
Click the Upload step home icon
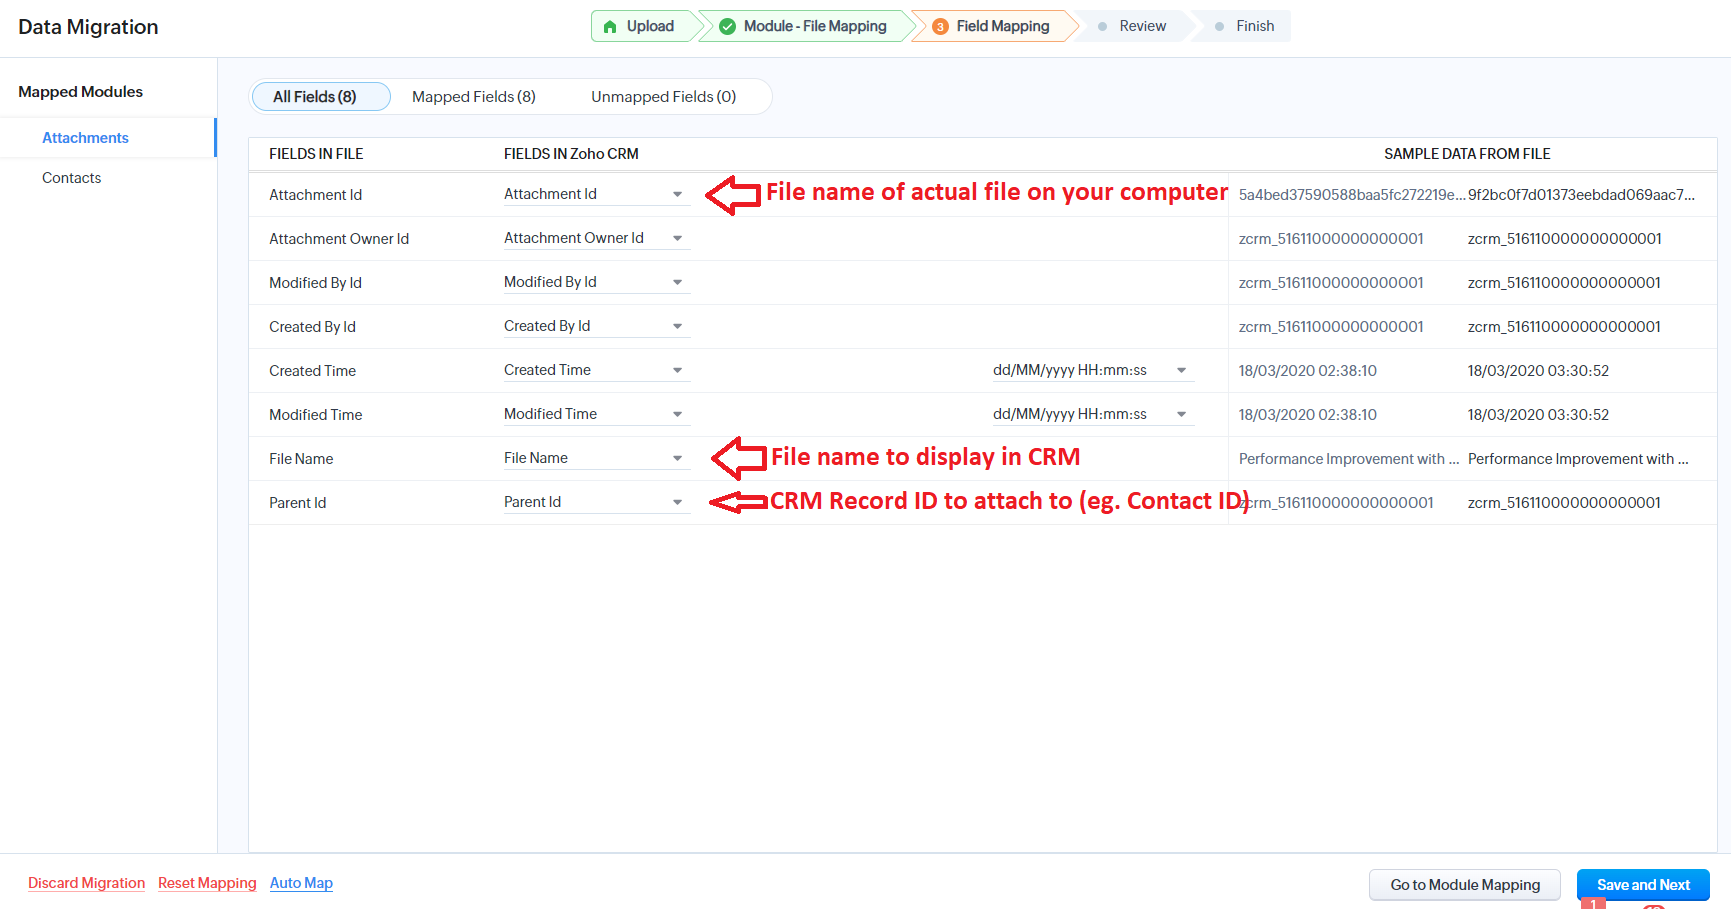[x=610, y=27]
